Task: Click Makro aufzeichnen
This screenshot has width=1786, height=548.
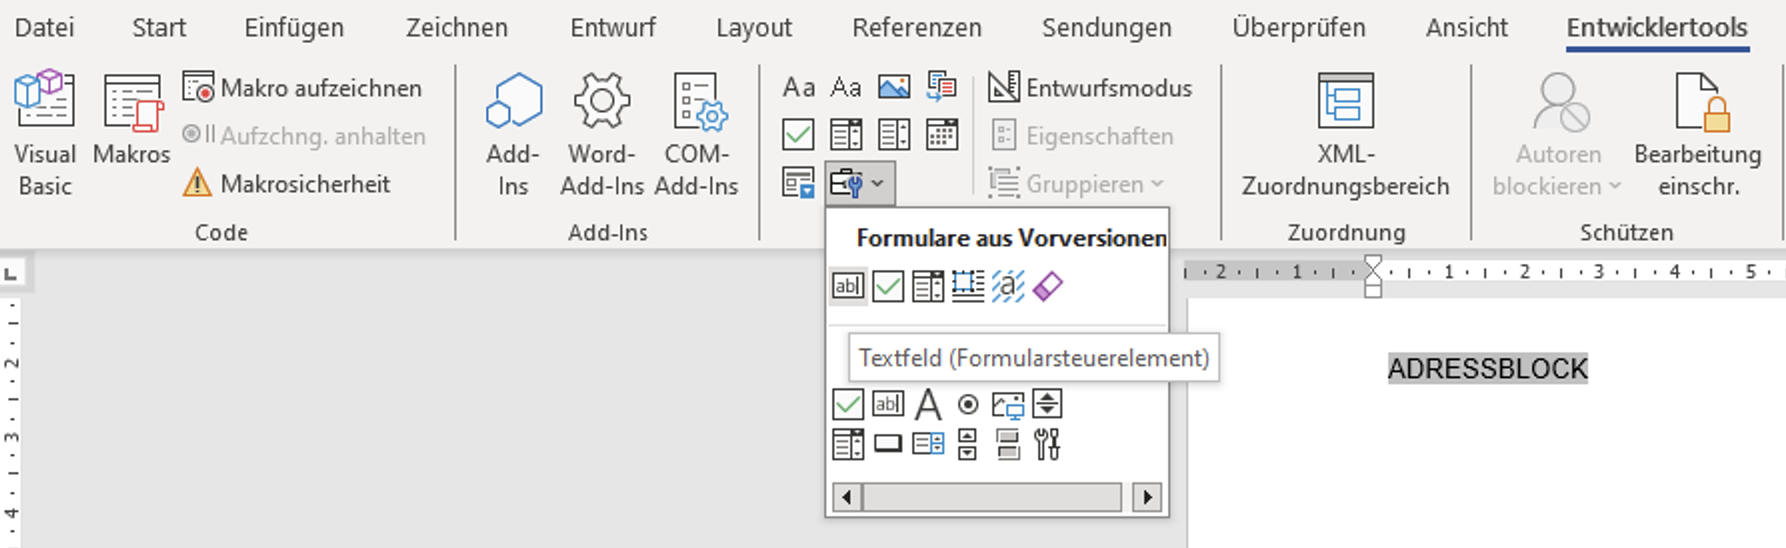Action: (303, 88)
